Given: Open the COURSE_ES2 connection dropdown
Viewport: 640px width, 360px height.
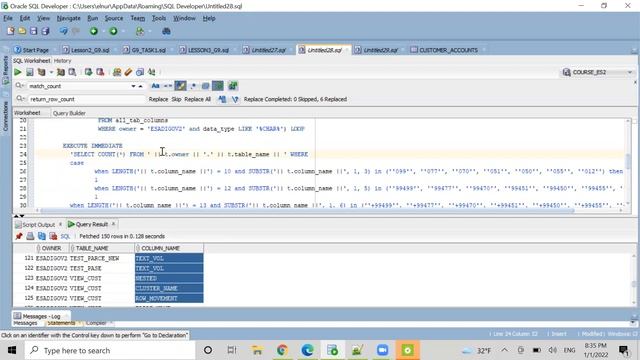Looking at the screenshot, I should click(630, 72).
